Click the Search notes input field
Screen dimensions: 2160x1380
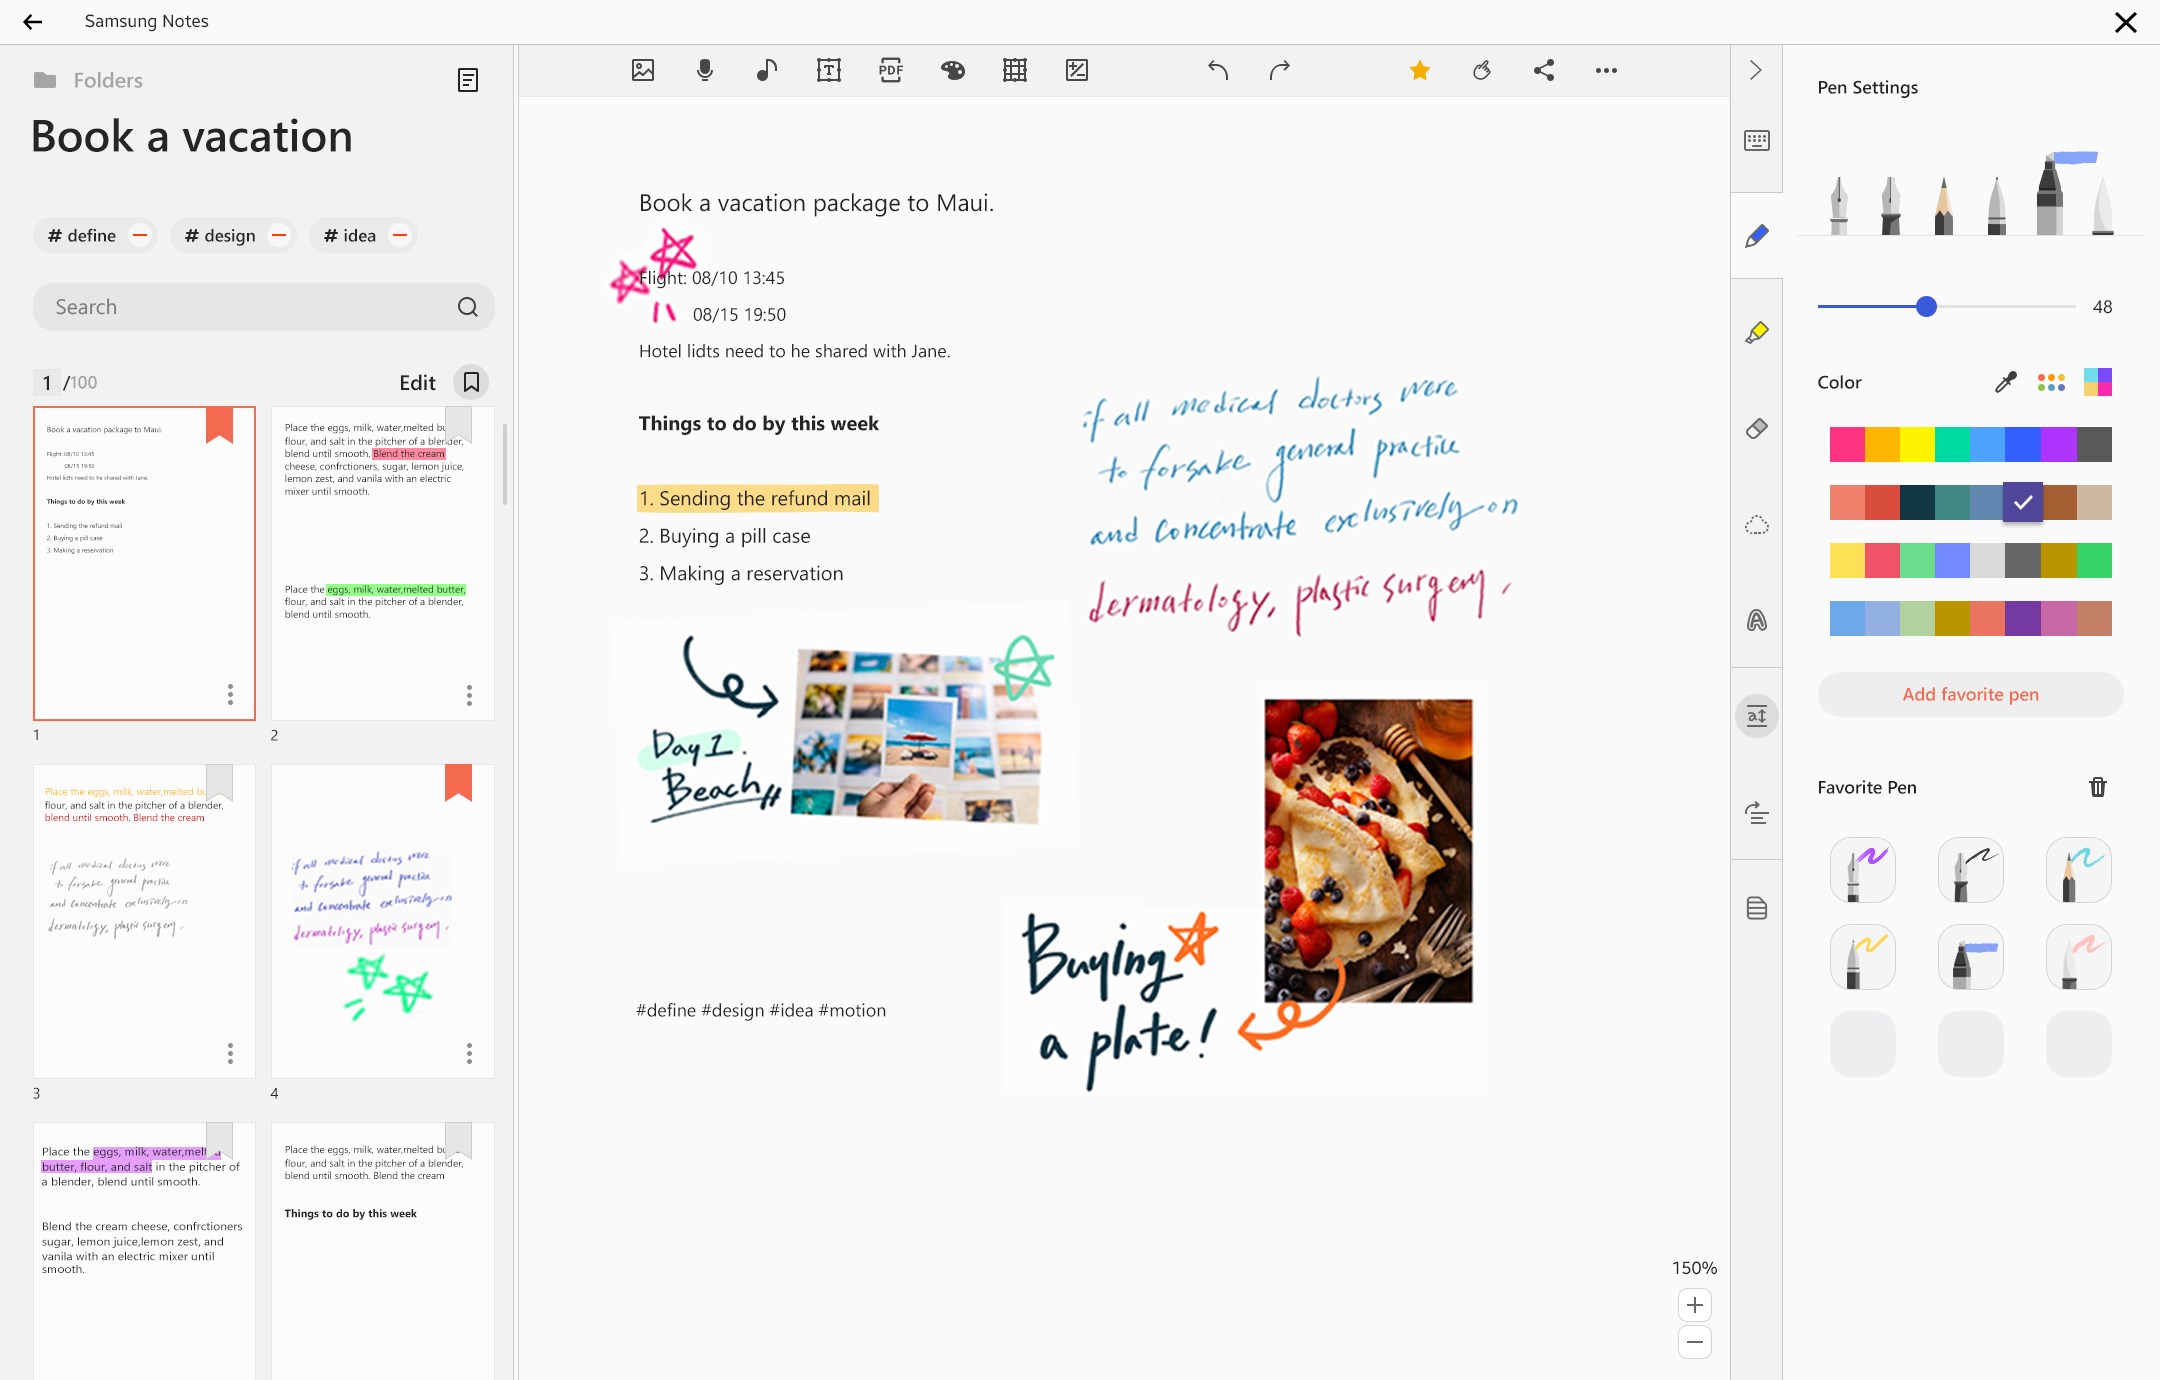click(x=250, y=307)
